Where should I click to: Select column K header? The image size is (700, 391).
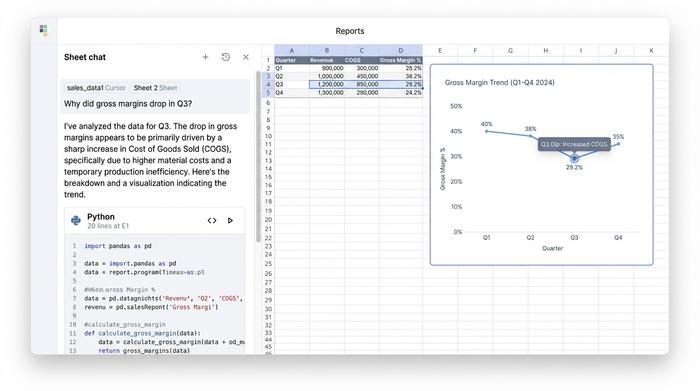651,50
